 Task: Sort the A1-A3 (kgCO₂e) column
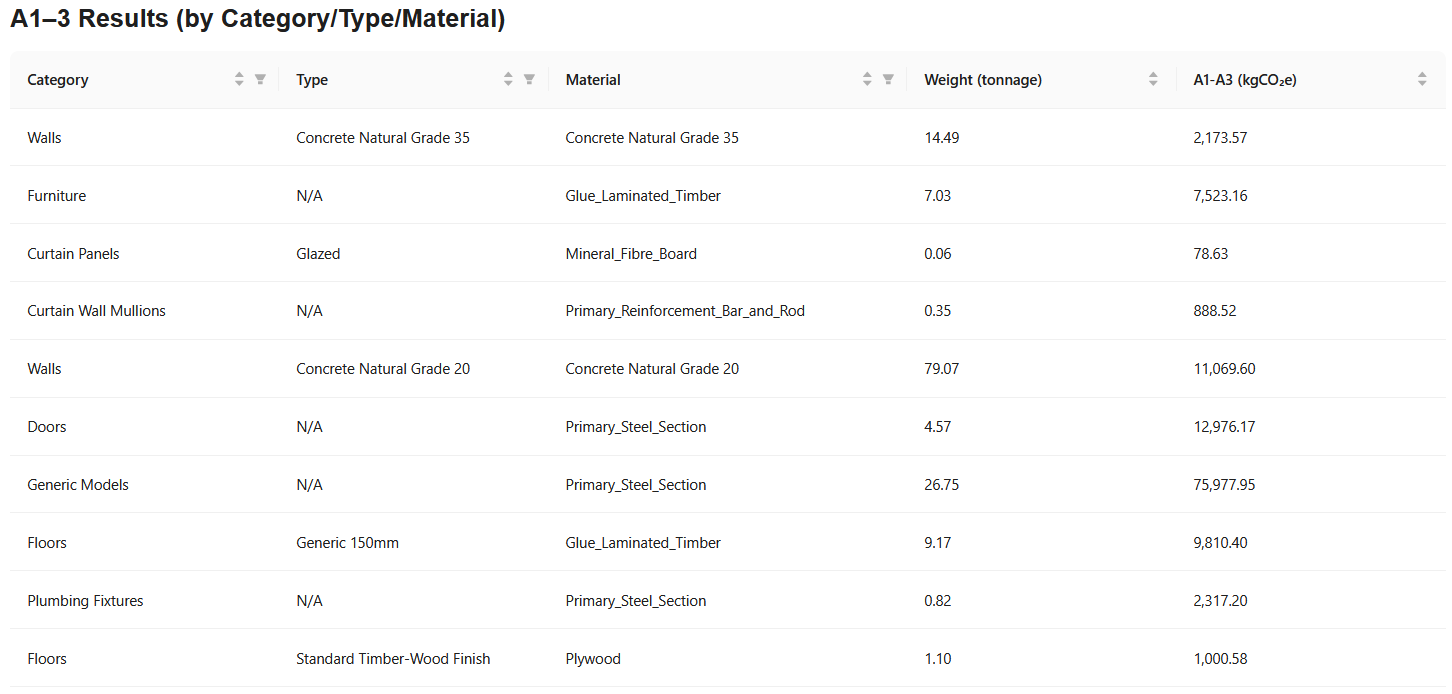1421,78
